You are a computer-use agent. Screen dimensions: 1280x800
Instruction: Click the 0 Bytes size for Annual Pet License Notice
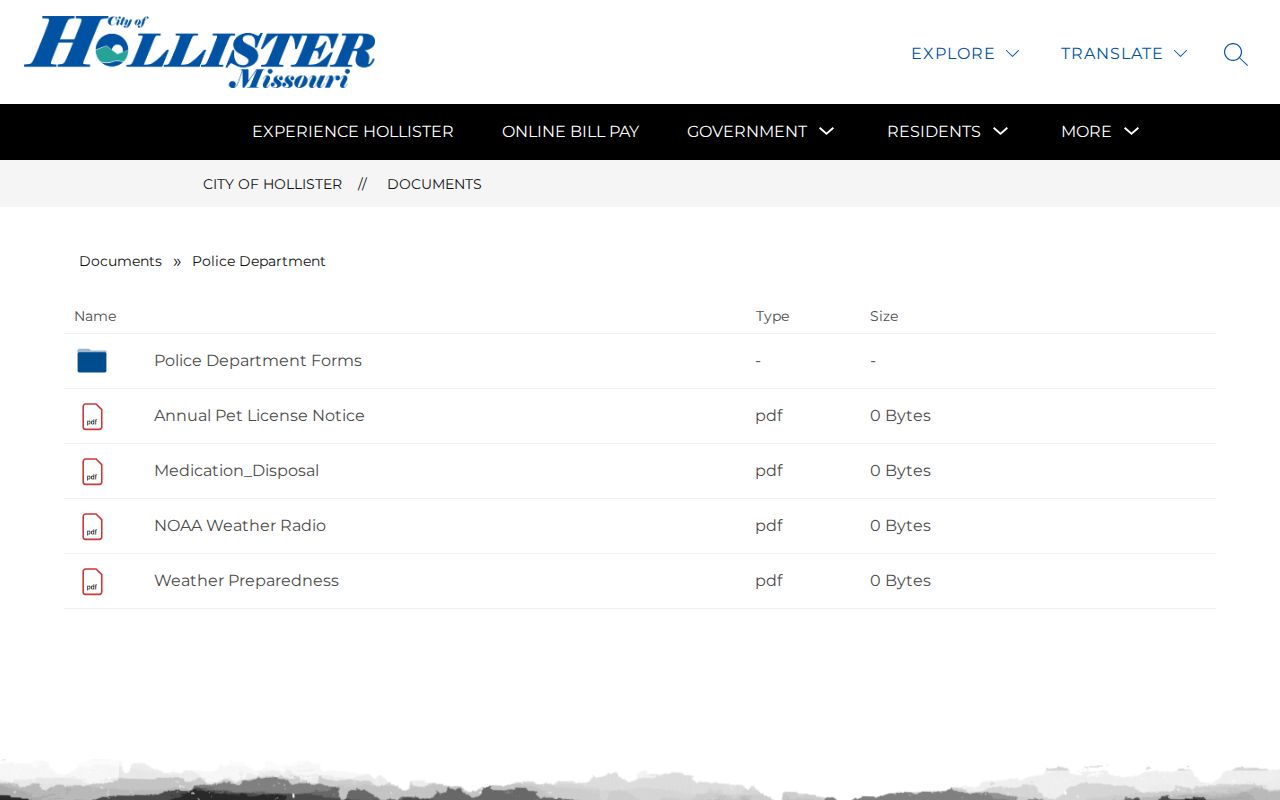point(900,416)
